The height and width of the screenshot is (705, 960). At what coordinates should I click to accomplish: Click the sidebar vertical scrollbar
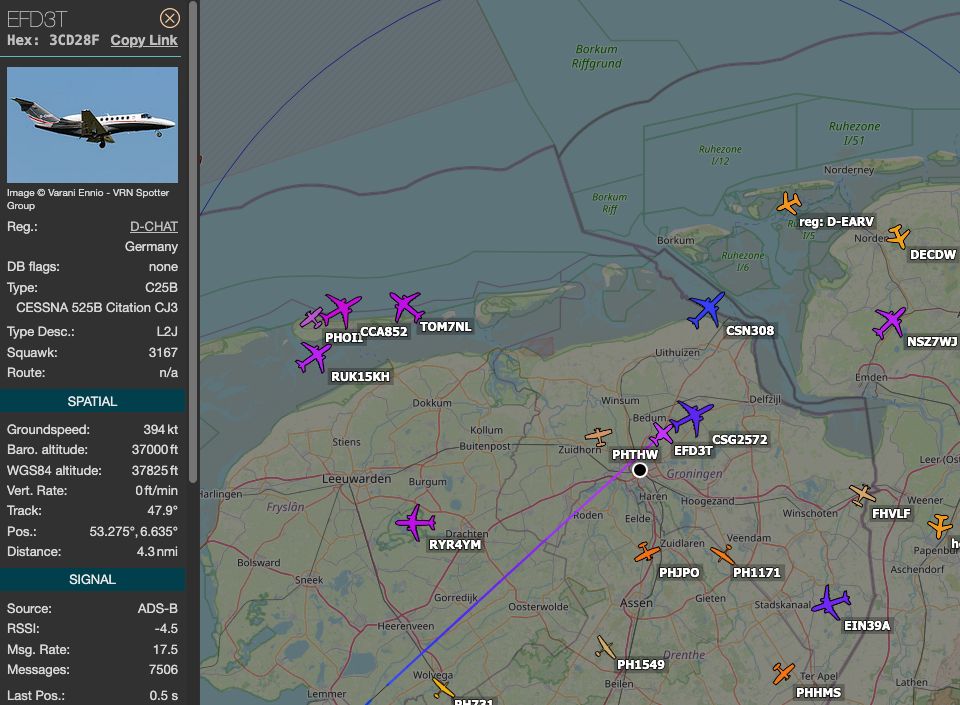coord(193,242)
